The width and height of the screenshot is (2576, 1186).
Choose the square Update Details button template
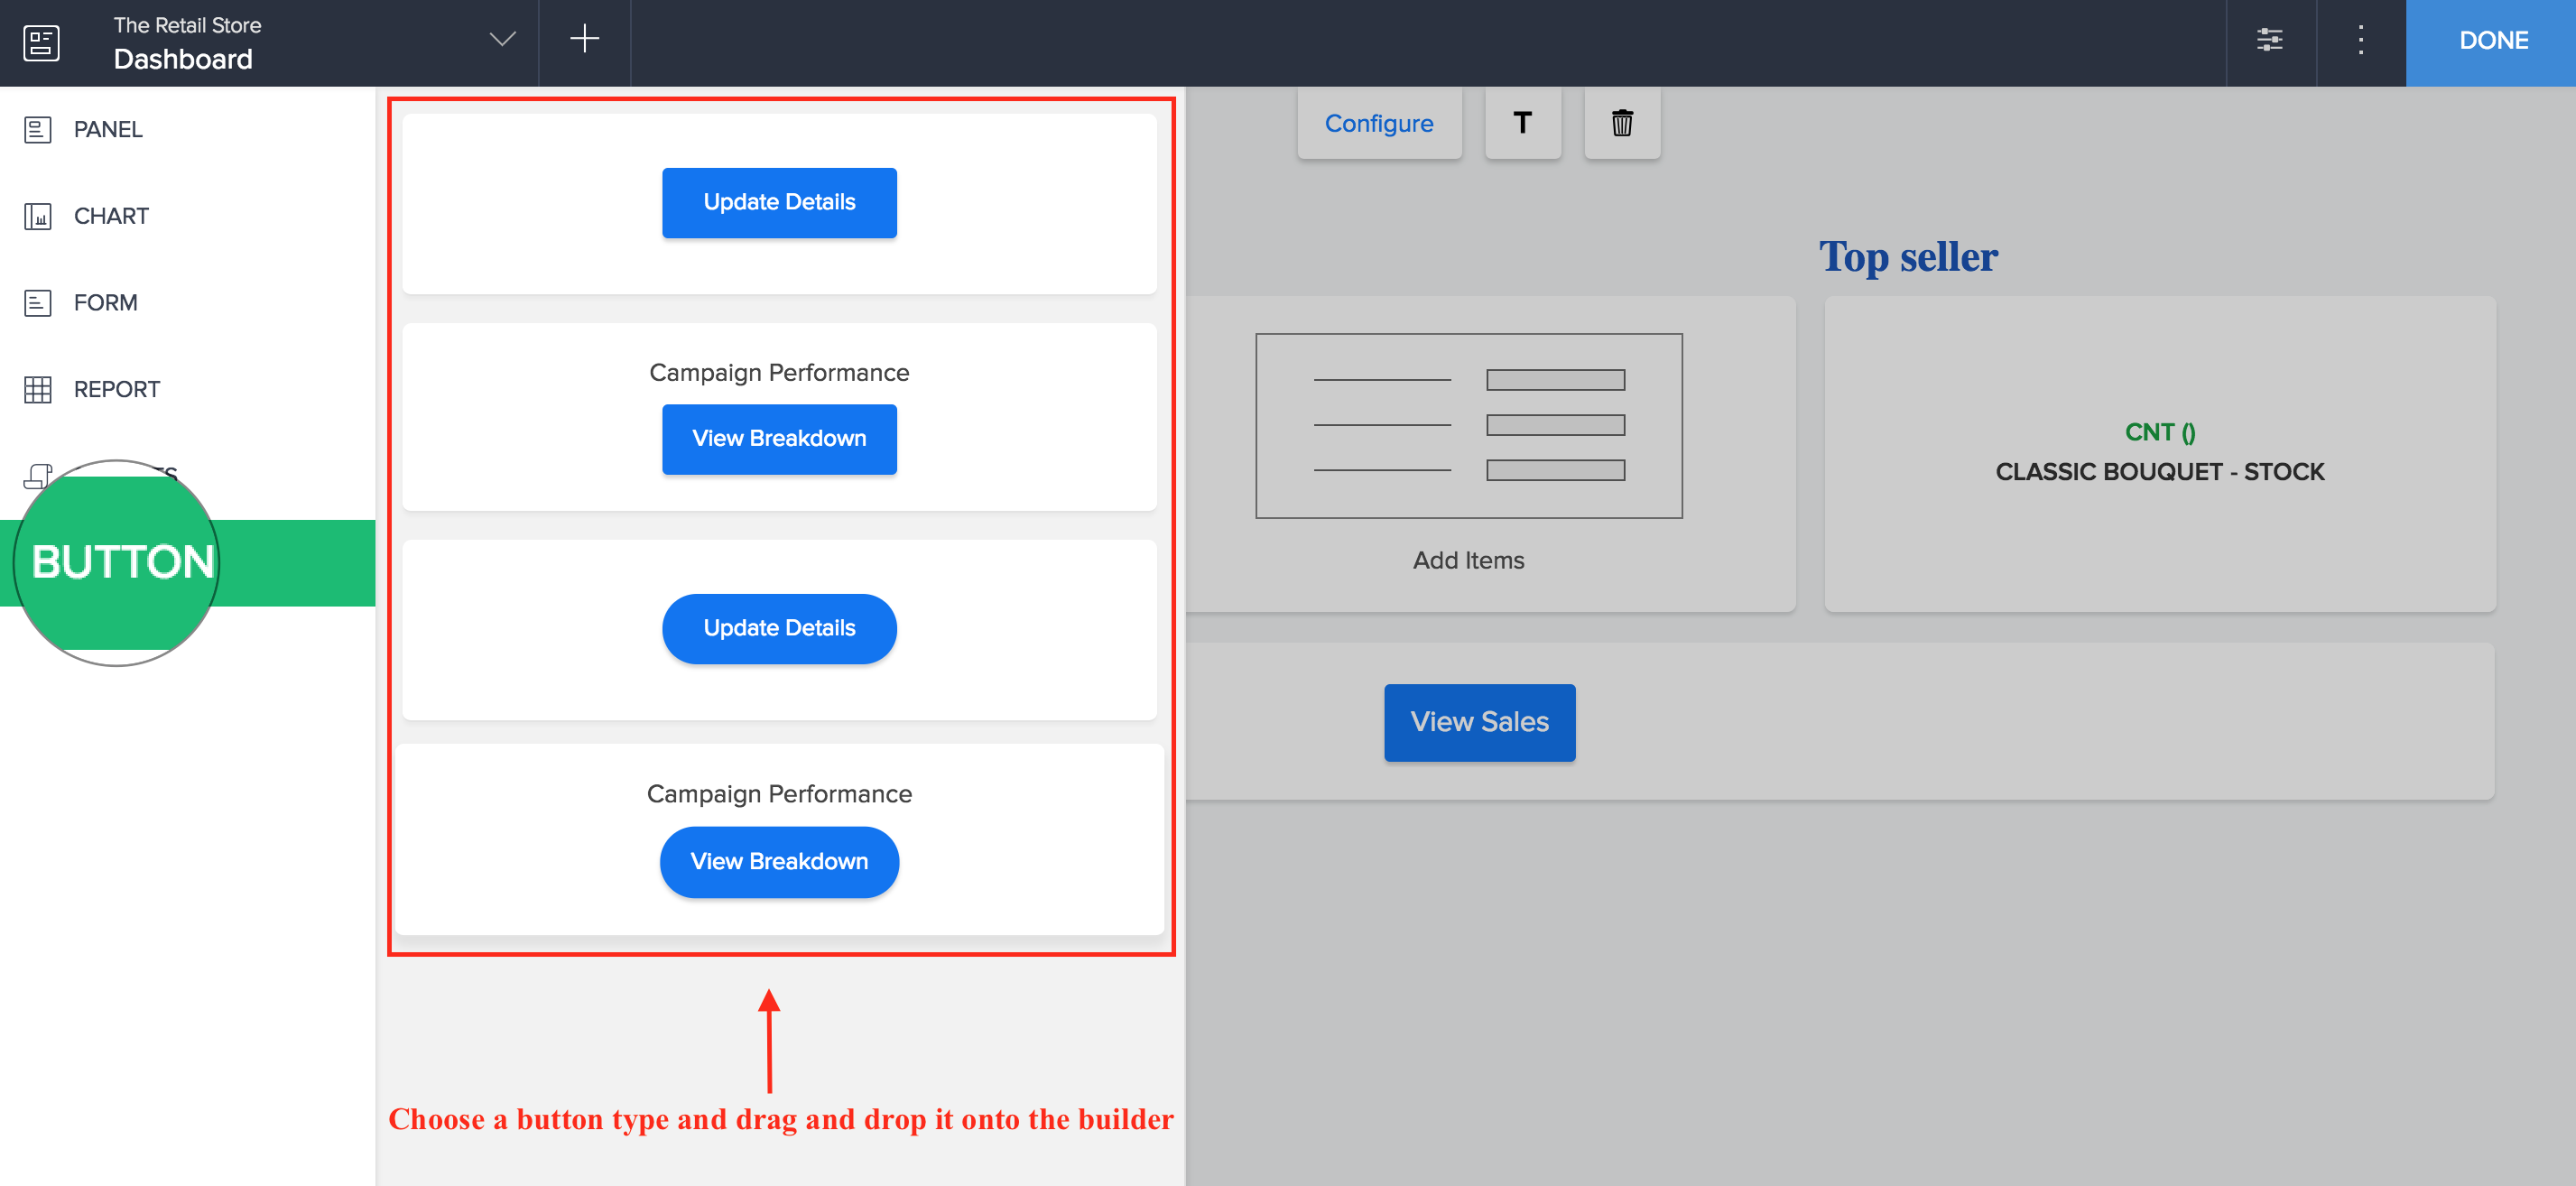(x=779, y=202)
